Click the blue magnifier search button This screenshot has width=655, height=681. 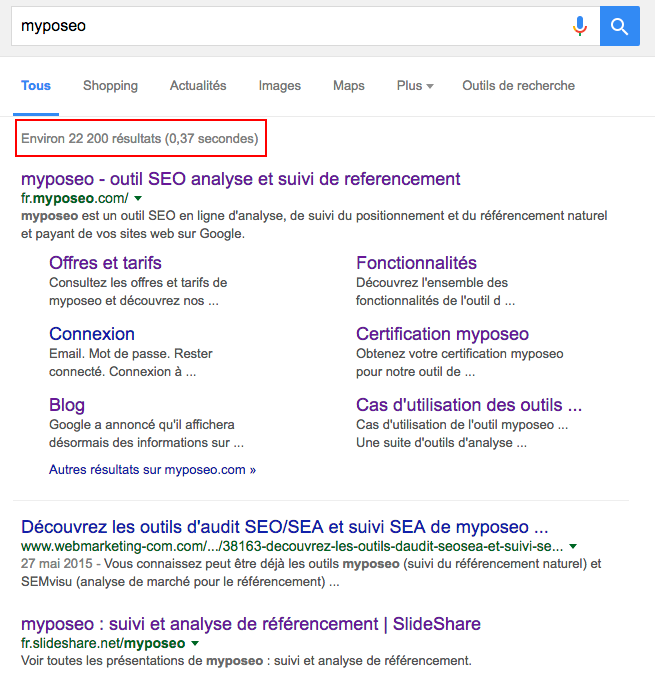coord(619,26)
